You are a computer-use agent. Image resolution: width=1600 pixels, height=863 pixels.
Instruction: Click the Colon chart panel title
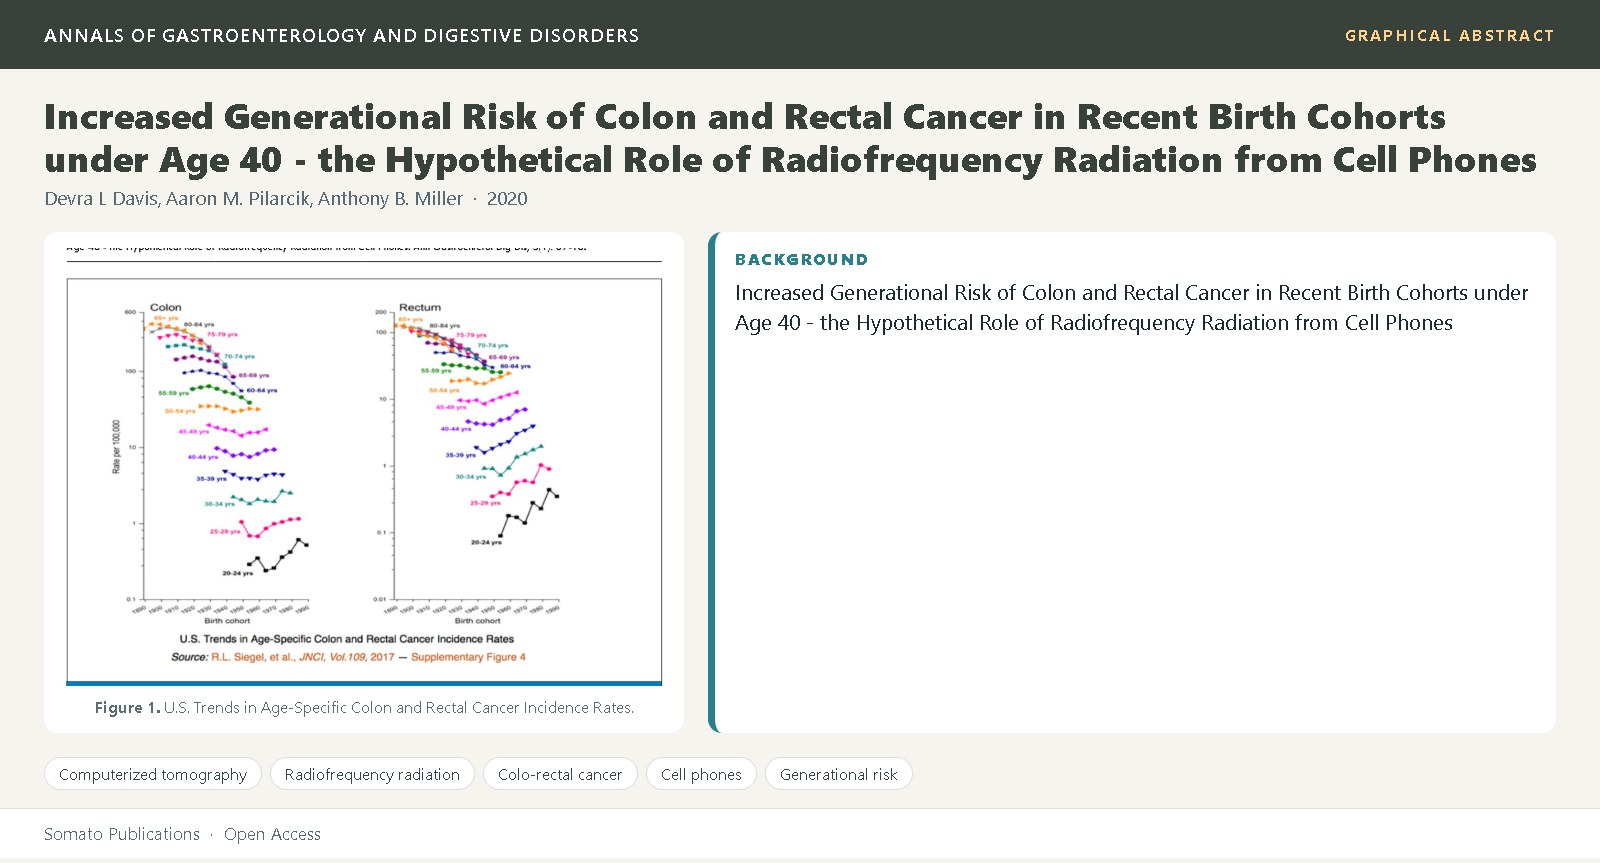tap(166, 307)
